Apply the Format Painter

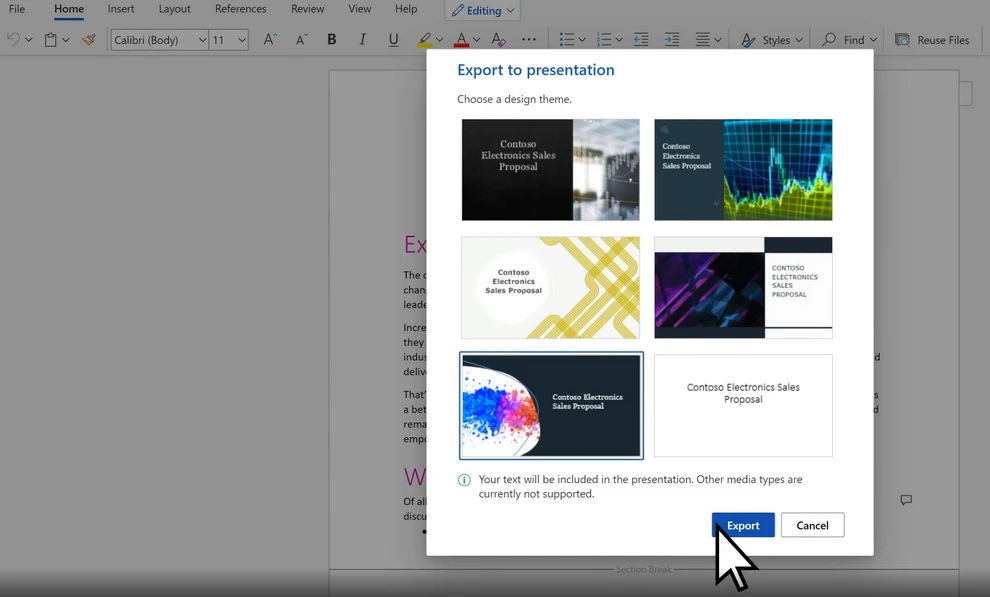coord(88,40)
